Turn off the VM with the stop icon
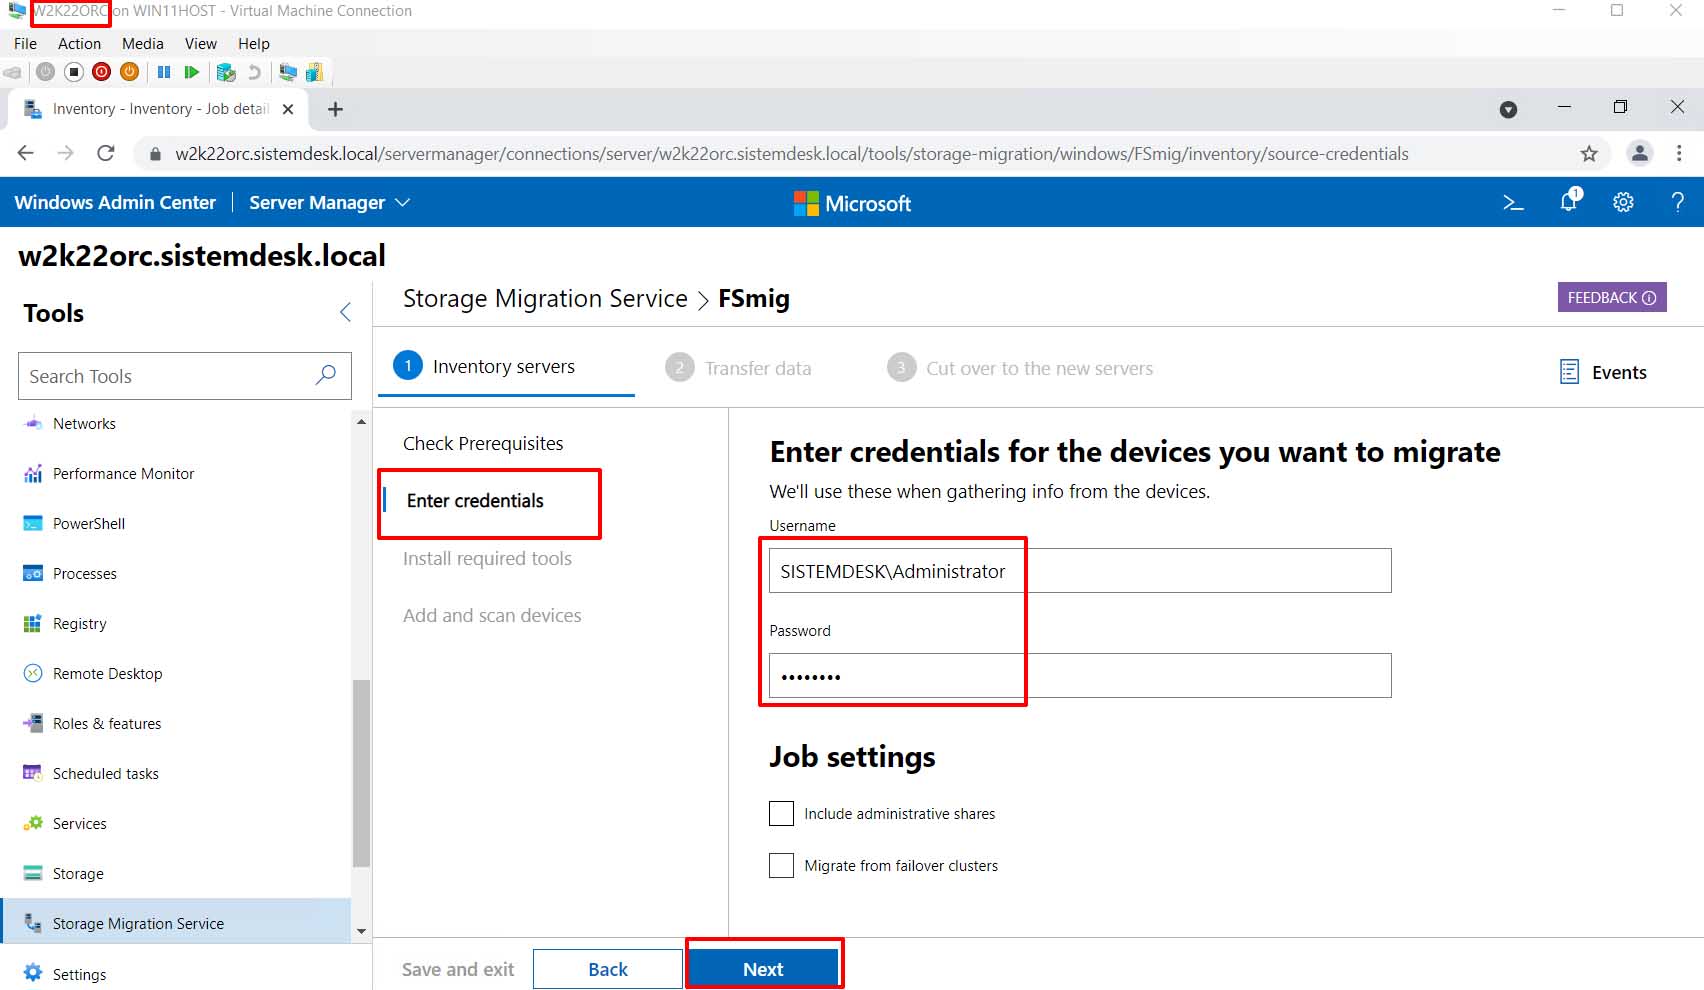This screenshot has width=1704, height=990. pyautogui.click(x=73, y=72)
